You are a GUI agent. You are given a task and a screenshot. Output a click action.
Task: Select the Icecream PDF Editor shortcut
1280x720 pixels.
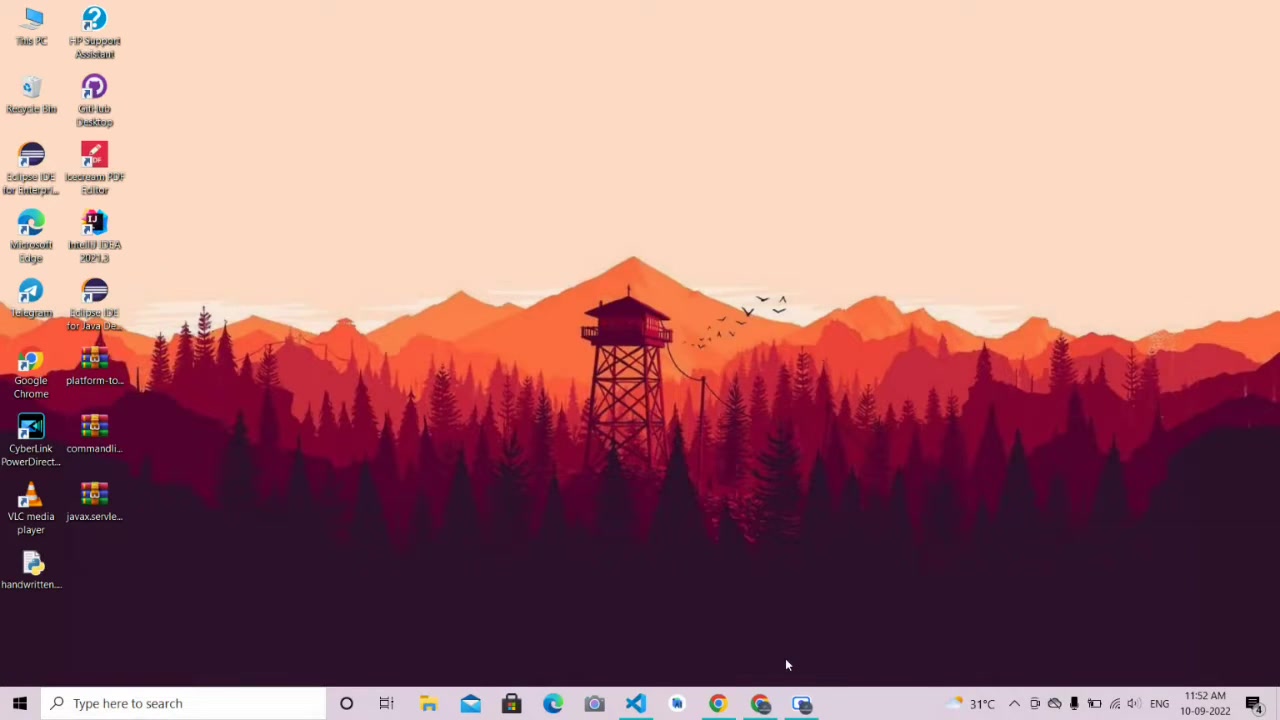tap(94, 169)
